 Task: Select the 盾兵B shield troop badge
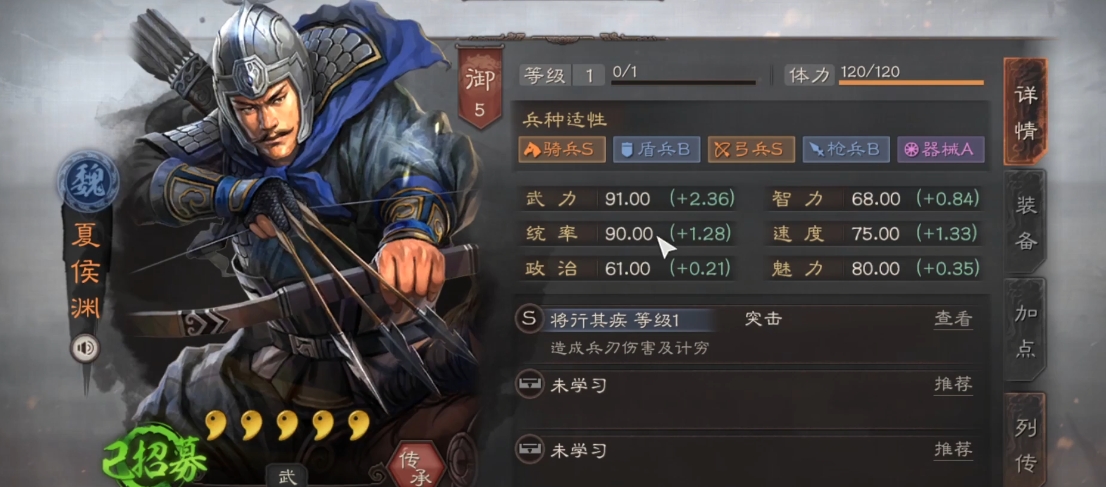tap(656, 150)
